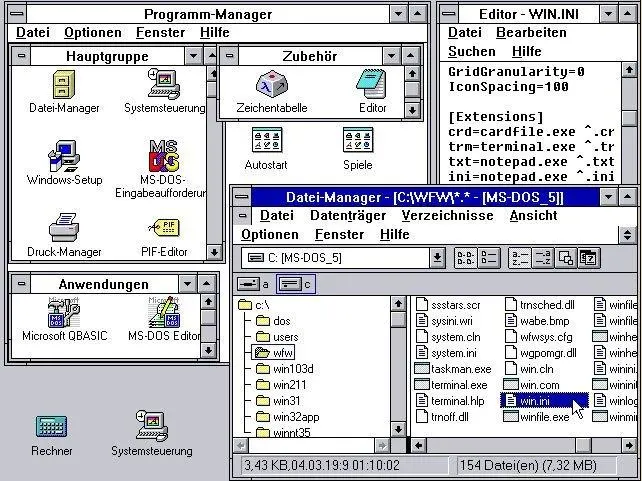642x481 pixels.
Task: Open the Anwendungen window control menu box
Action: click(x=21, y=284)
